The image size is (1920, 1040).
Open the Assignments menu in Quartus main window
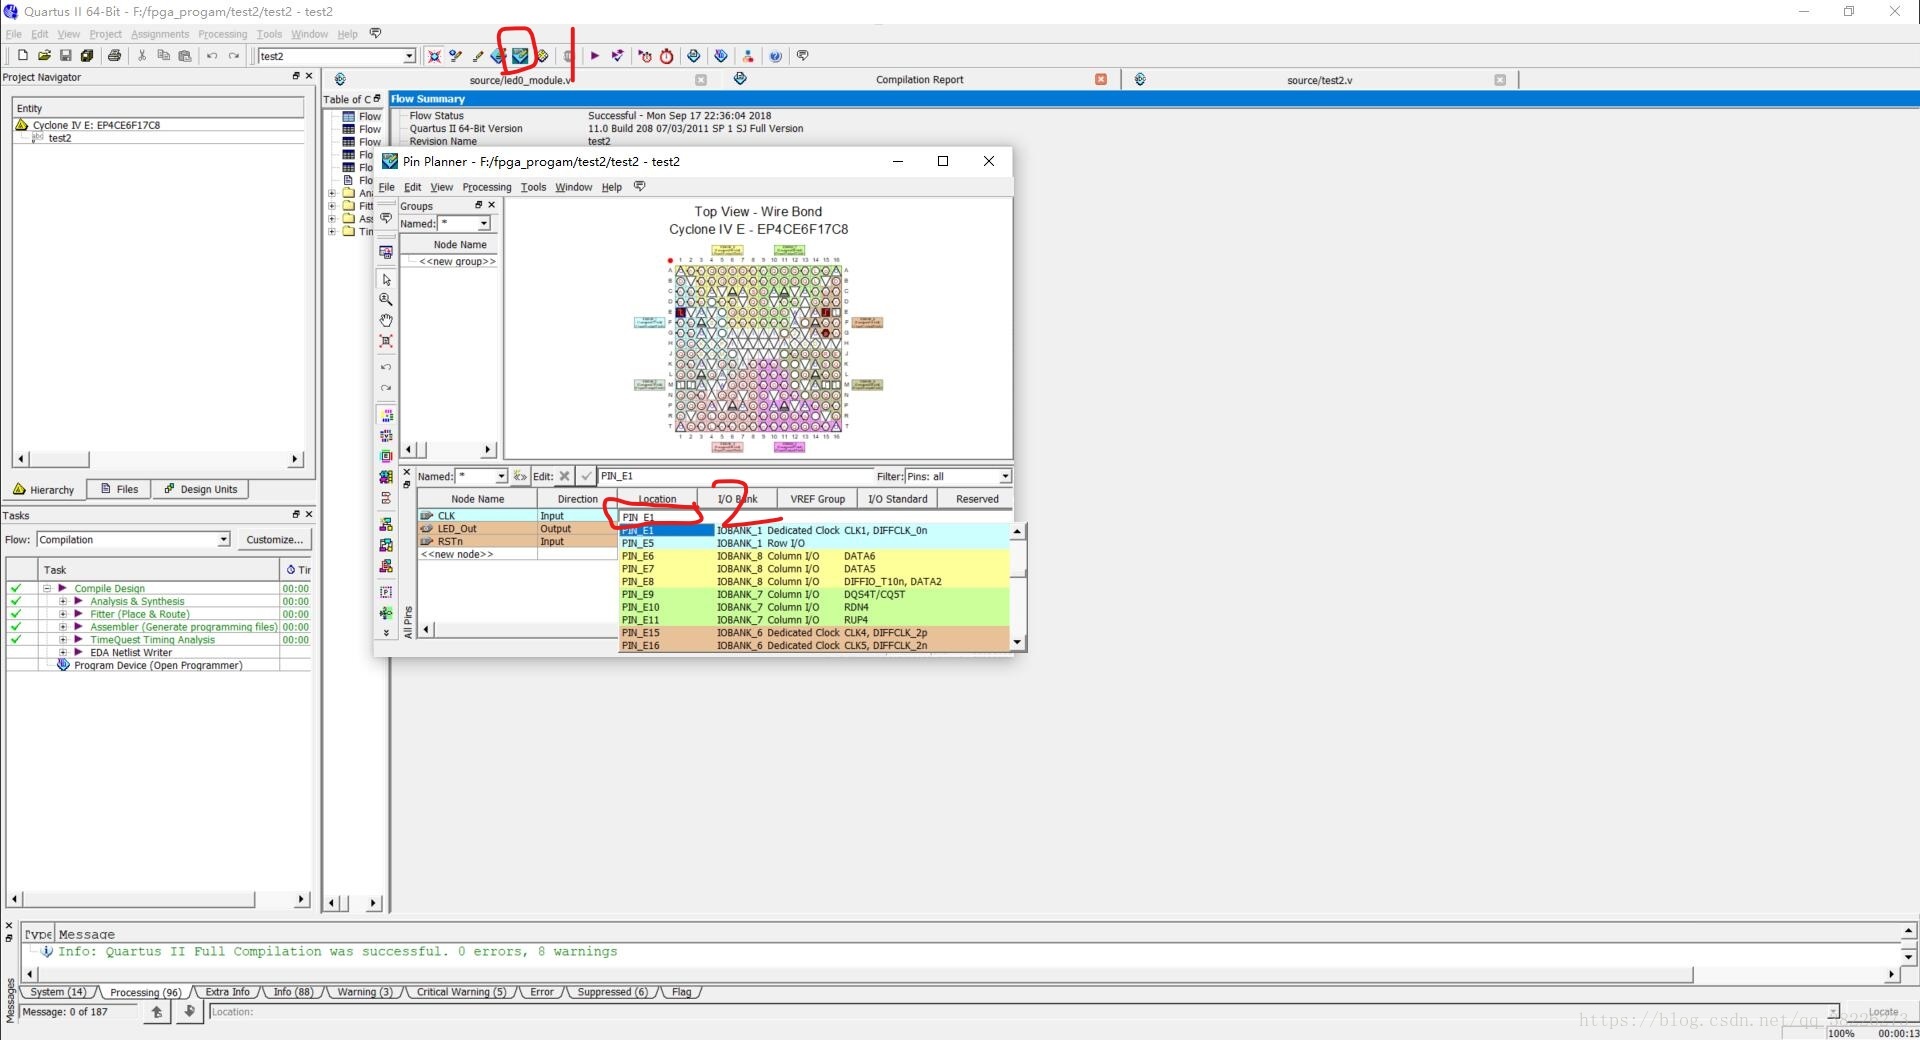pos(159,34)
